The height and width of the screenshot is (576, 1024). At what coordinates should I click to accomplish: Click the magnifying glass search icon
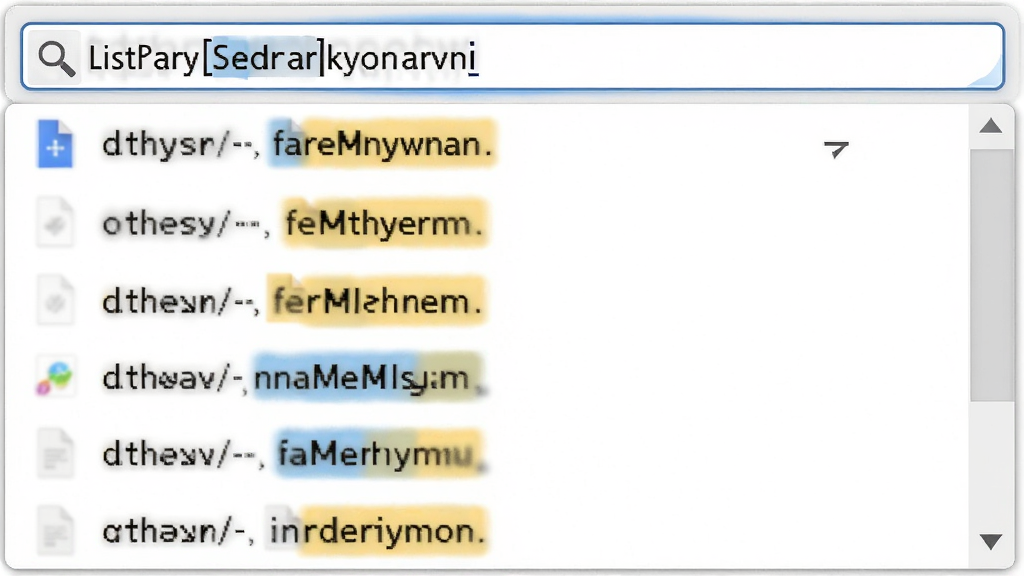click(x=56, y=58)
